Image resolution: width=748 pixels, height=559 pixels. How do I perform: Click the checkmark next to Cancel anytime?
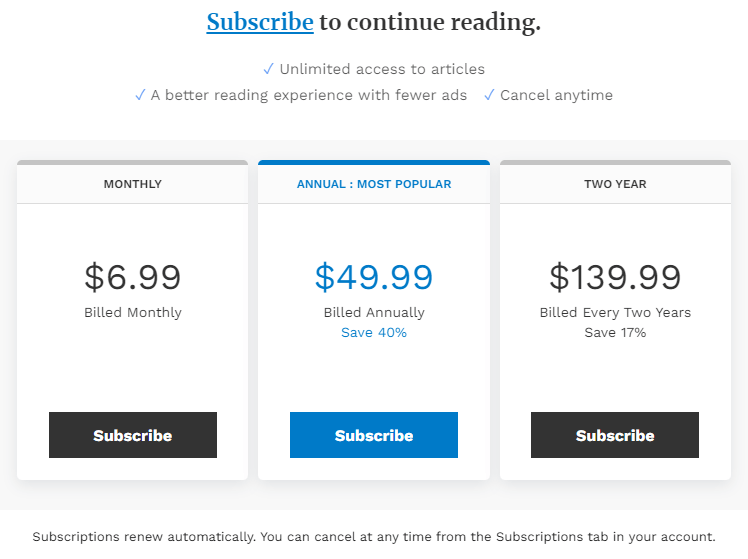pos(489,95)
